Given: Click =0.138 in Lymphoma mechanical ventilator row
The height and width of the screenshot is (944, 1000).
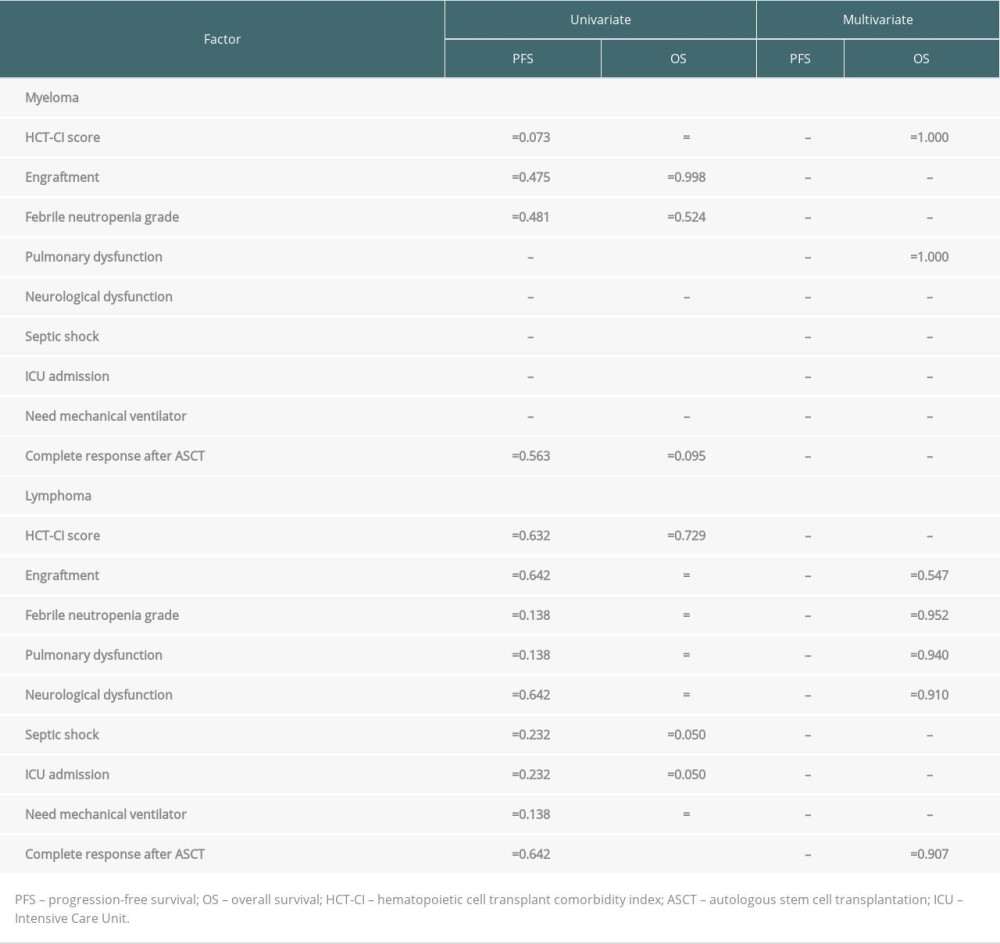Looking at the screenshot, I should coord(531,815).
